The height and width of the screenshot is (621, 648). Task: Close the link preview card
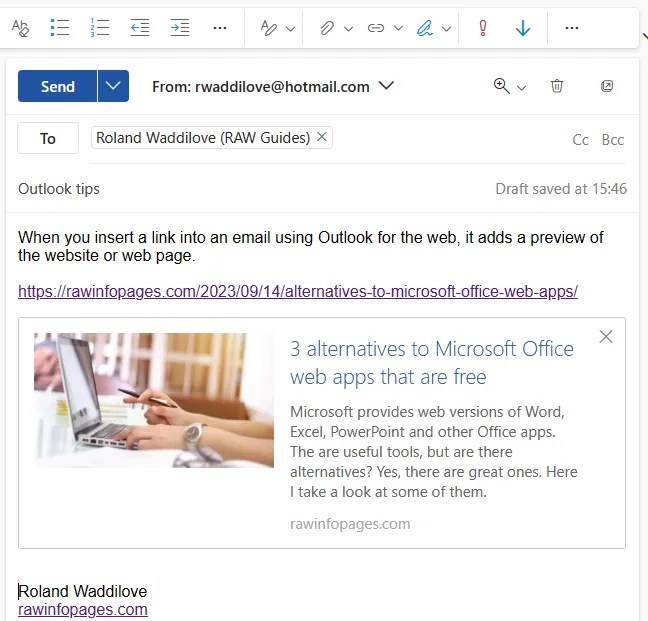(606, 337)
